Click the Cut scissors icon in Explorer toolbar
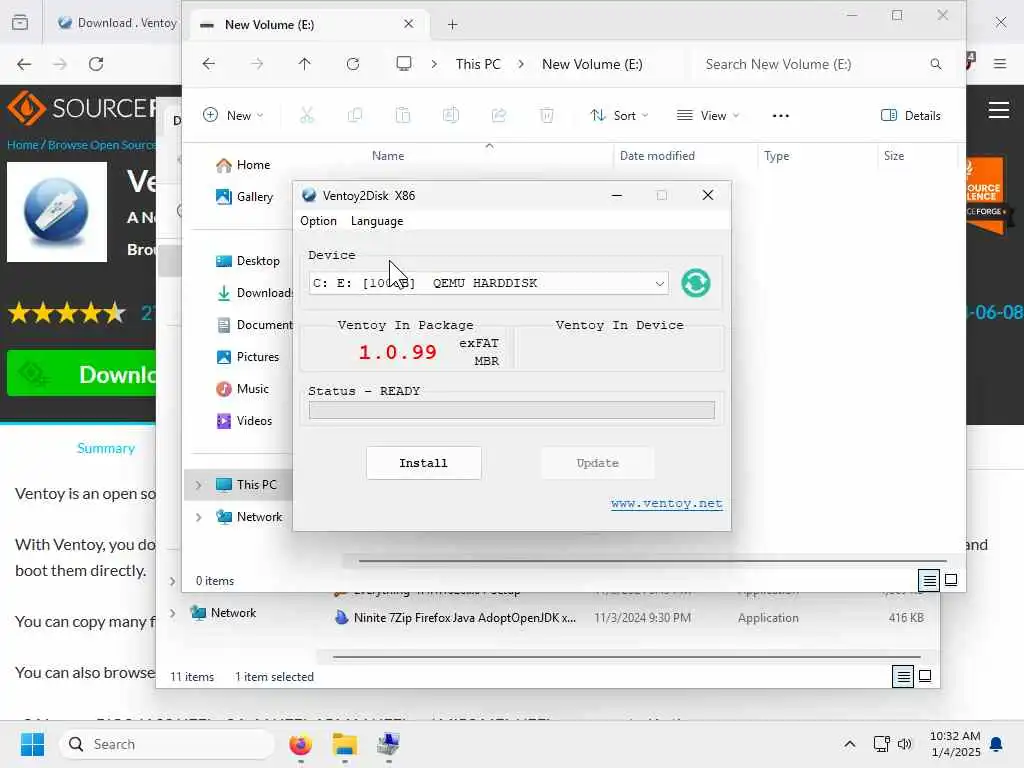 306,116
